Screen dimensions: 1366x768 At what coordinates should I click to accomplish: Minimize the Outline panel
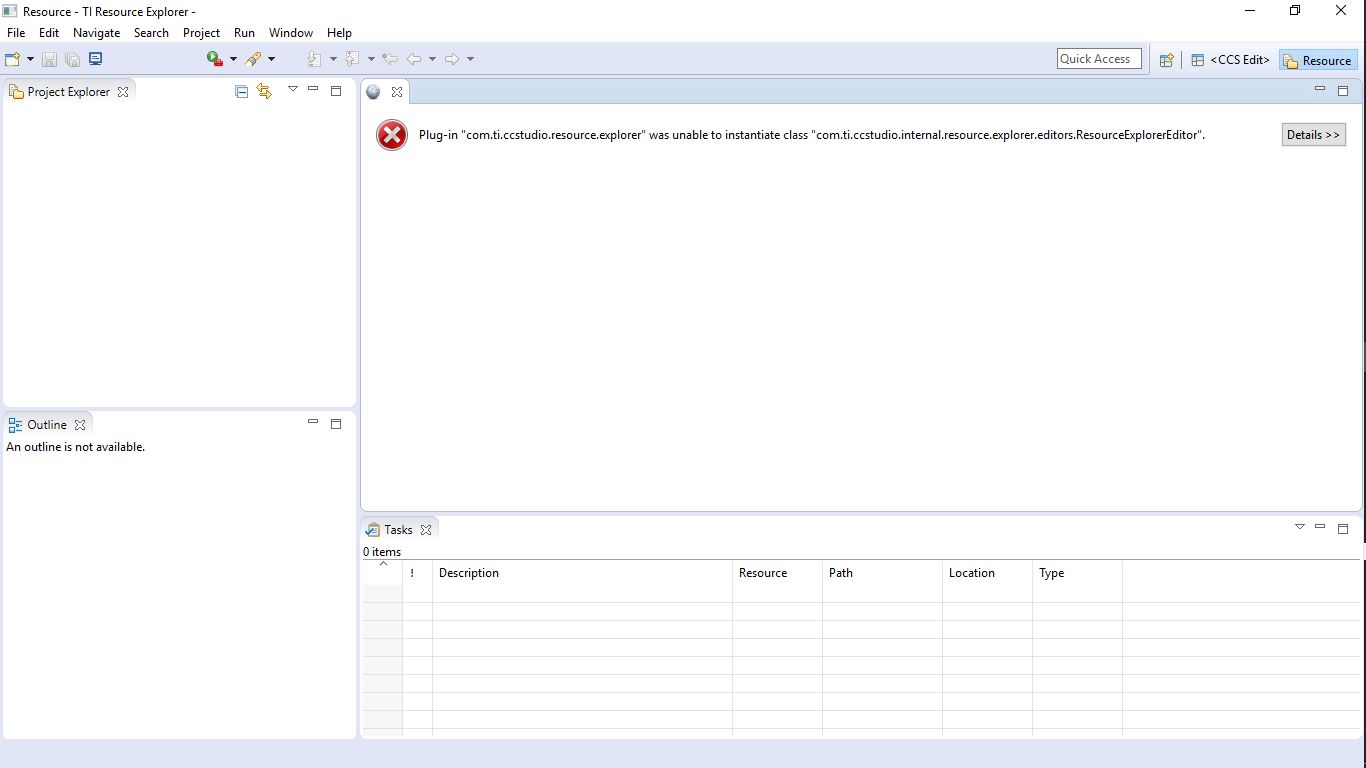(313, 422)
